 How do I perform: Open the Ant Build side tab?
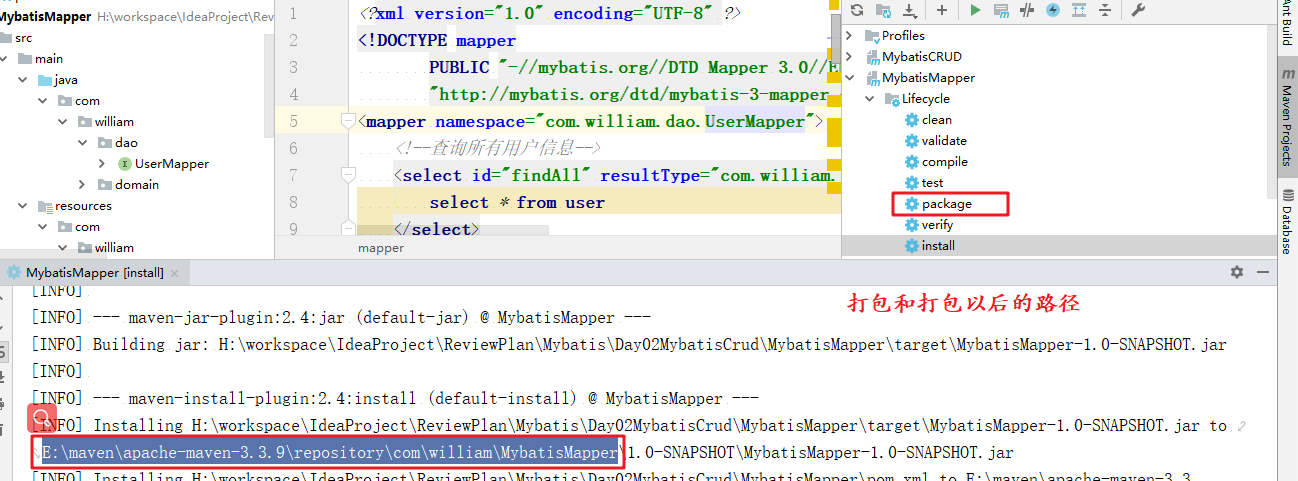[1288, 23]
